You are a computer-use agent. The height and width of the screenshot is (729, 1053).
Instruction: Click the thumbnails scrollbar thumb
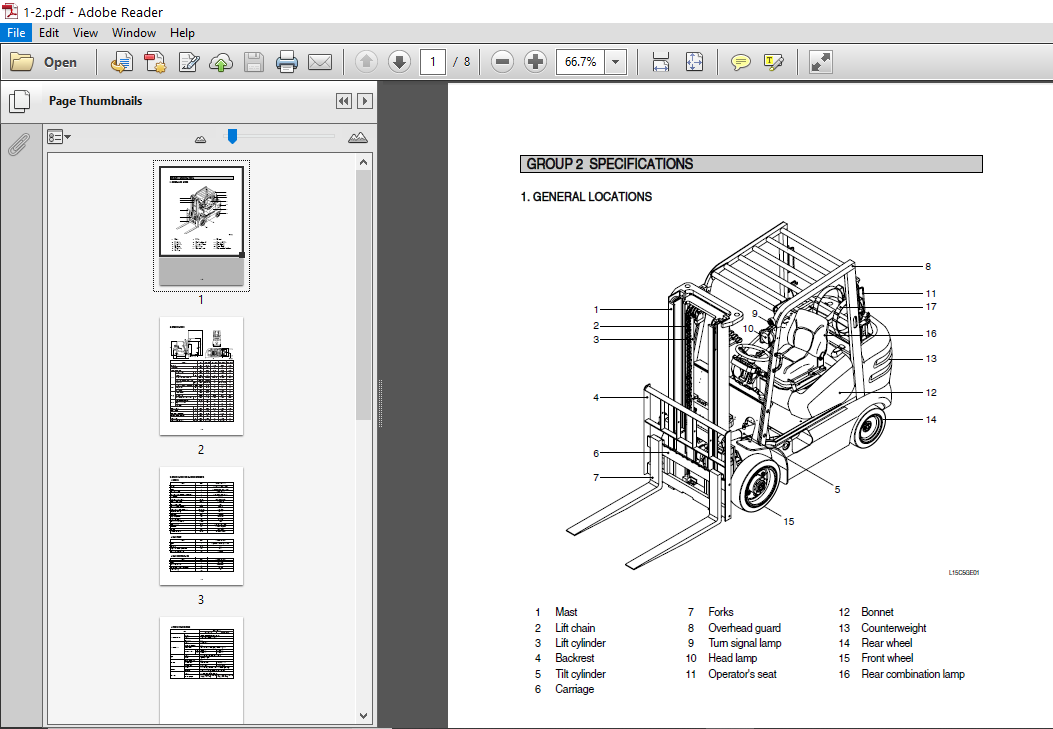[x=363, y=295]
